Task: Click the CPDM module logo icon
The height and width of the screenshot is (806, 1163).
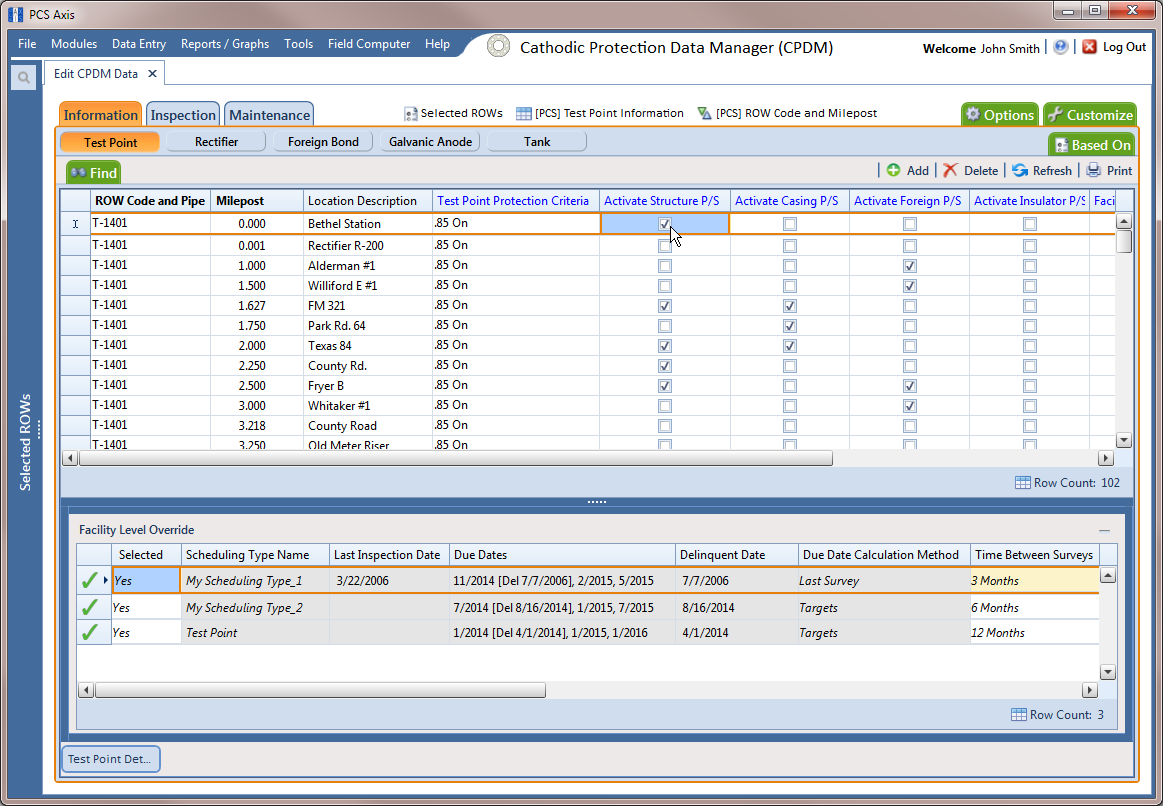Action: click(498, 46)
